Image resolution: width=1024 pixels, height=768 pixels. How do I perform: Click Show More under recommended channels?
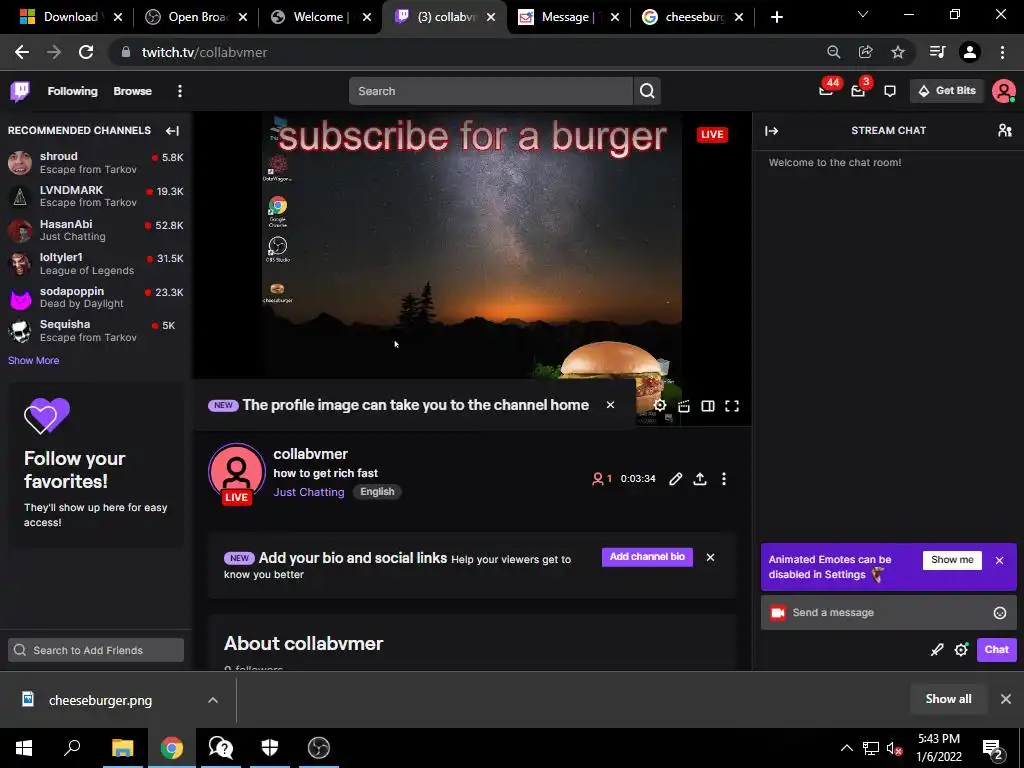click(x=33, y=360)
